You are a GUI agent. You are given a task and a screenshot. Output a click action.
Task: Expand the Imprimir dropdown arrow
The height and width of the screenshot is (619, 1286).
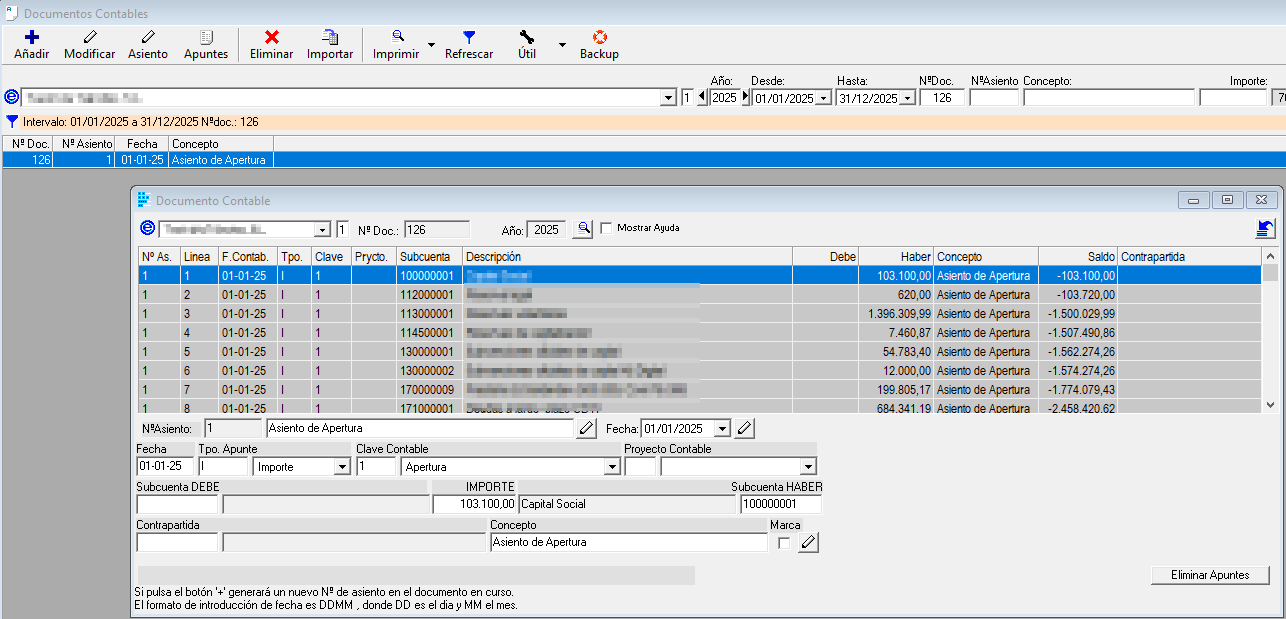click(x=431, y=45)
